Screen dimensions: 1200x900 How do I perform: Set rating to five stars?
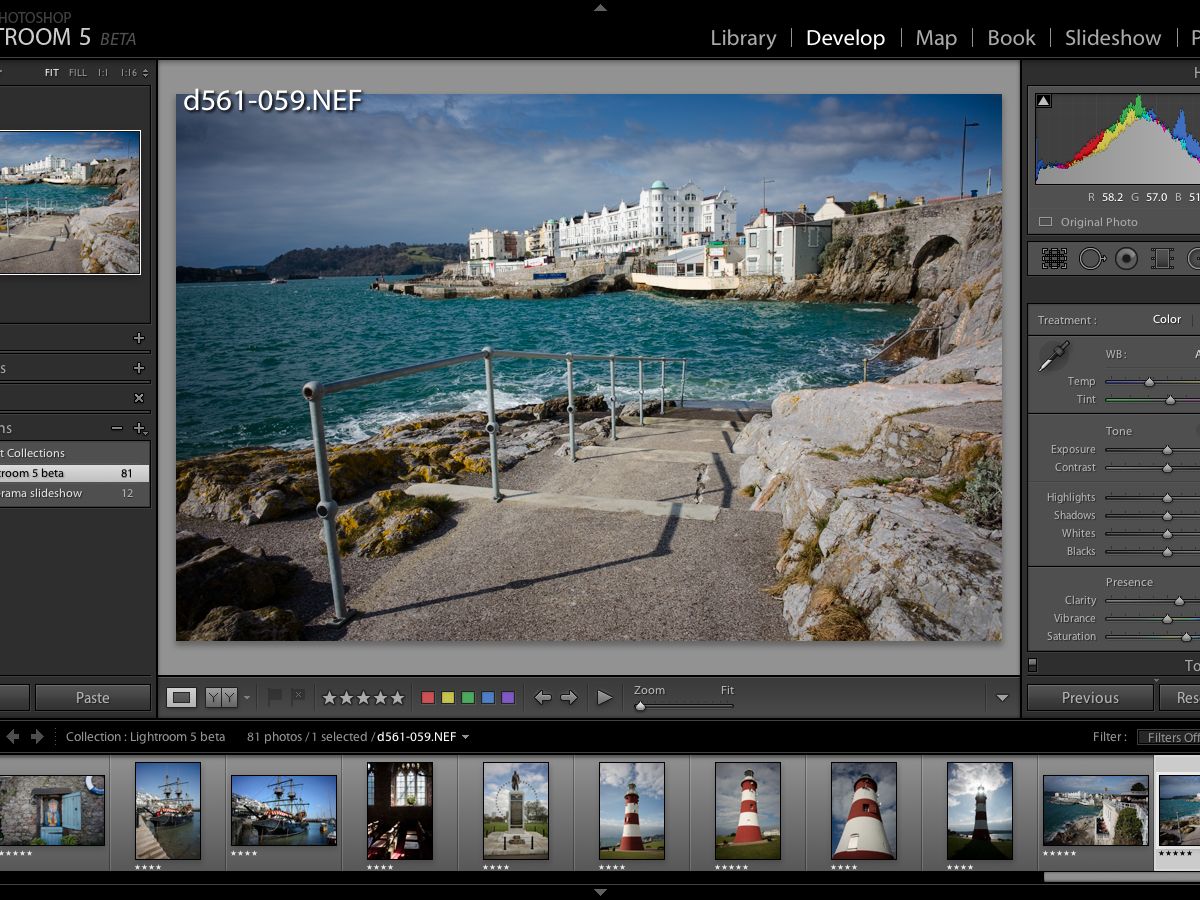point(397,698)
